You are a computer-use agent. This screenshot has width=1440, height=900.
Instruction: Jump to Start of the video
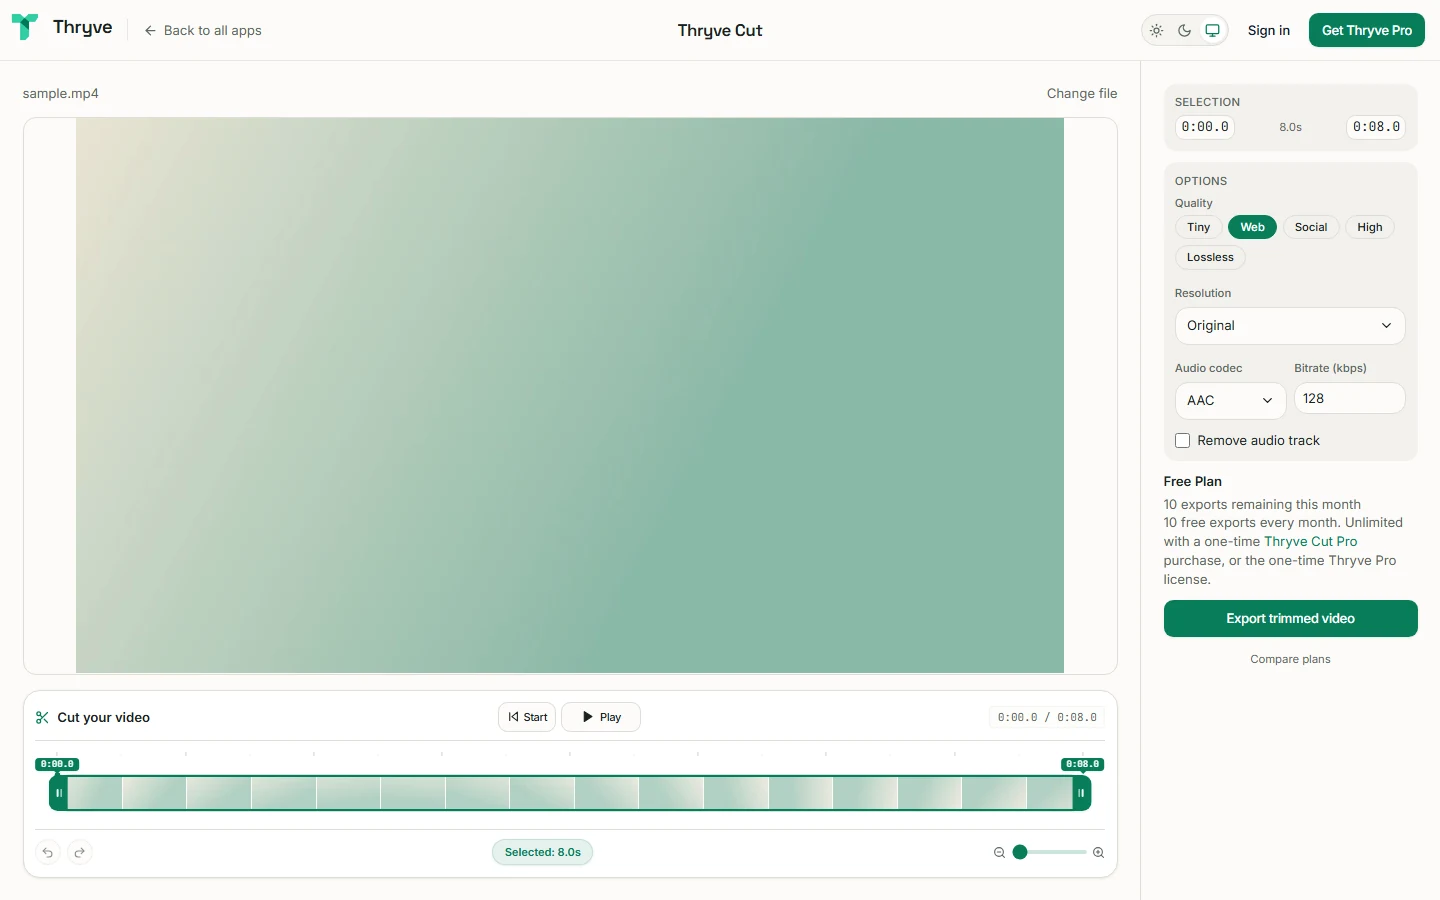click(x=527, y=717)
